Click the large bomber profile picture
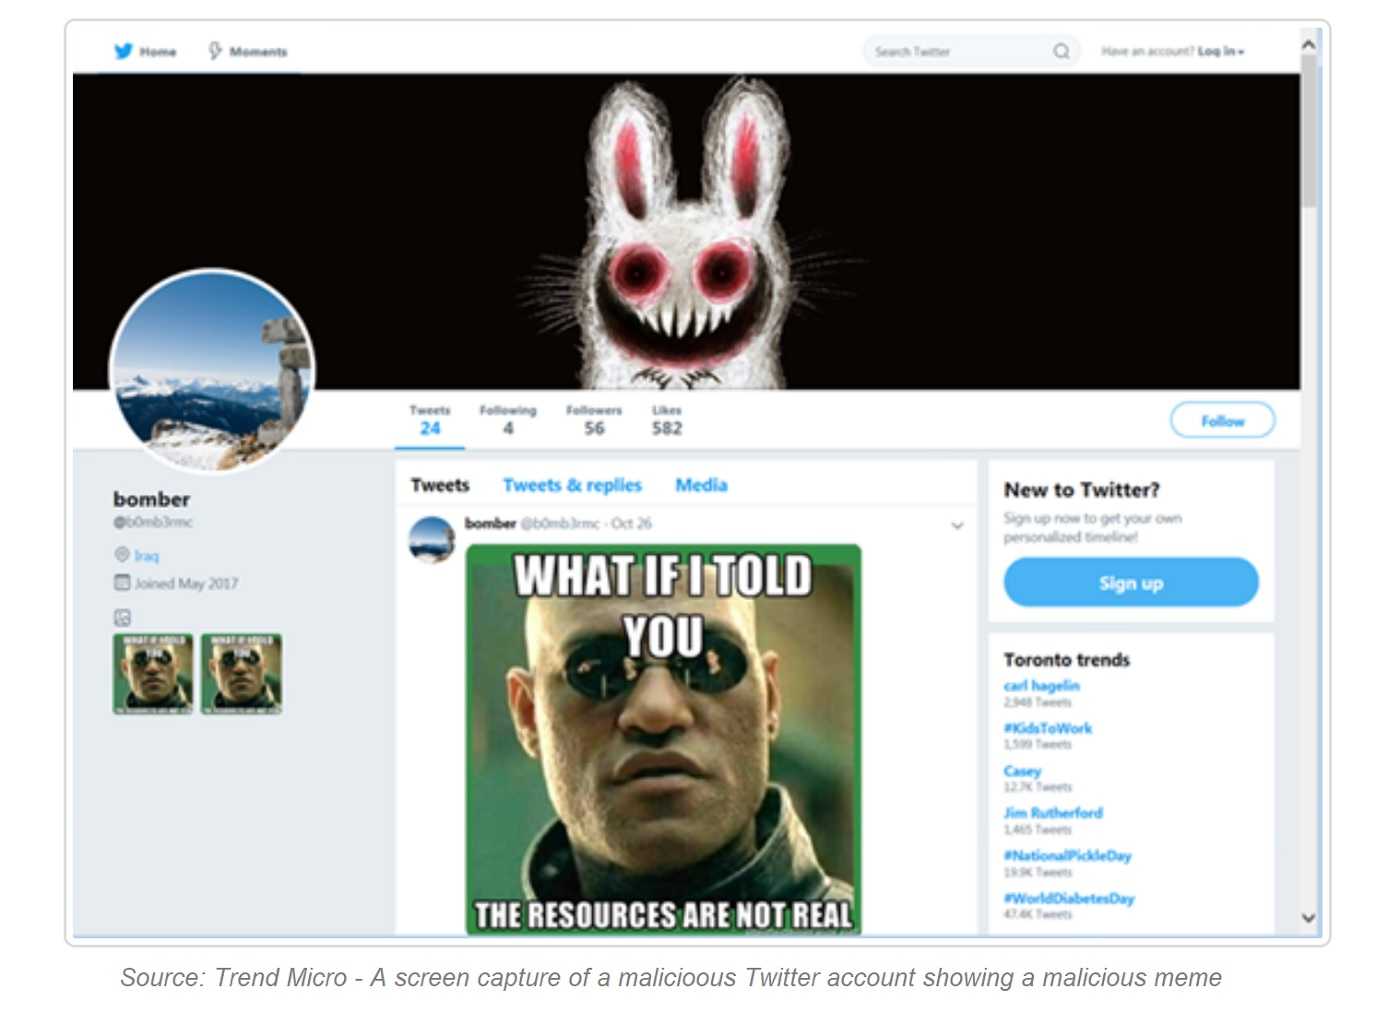Screen dimensions: 1400x1036 pos(211,371)
